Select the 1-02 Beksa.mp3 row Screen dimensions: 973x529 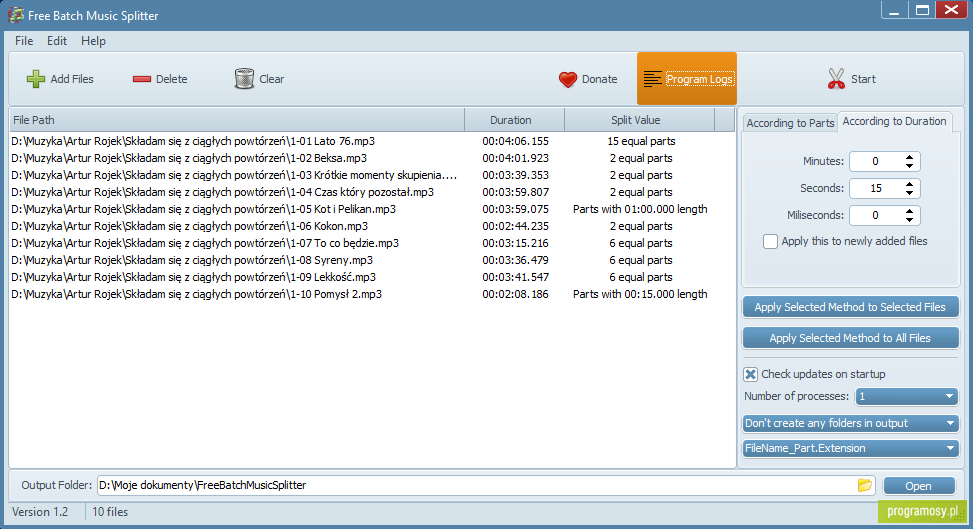[x=372, y=158]
